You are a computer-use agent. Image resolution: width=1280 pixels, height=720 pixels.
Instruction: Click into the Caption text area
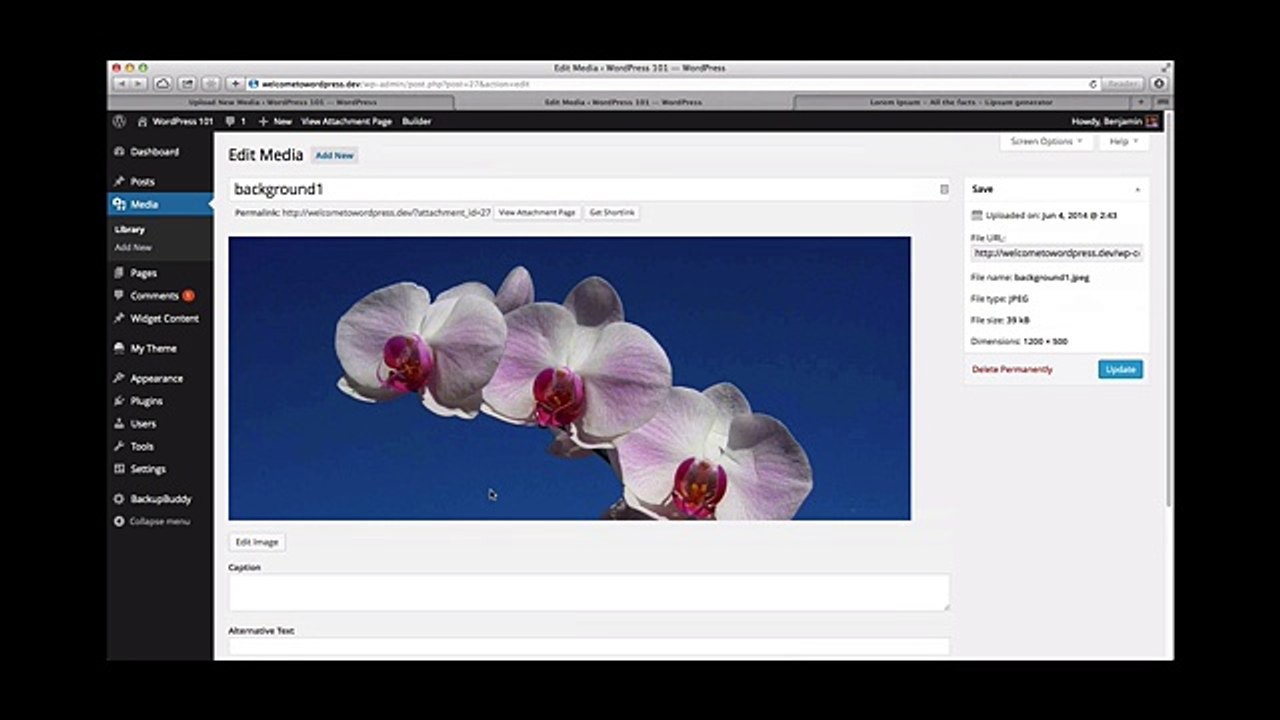click(x=589, y=592)
